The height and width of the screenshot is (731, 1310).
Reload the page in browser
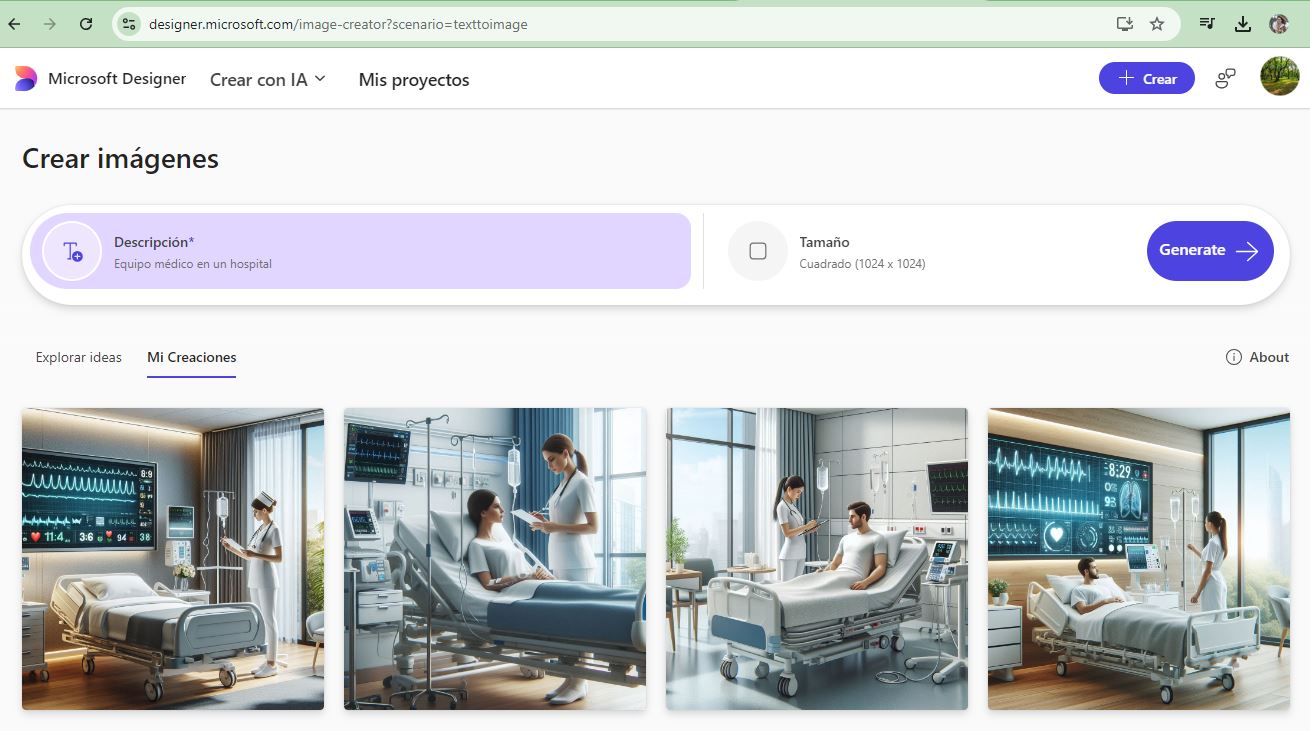(x=86, y=24)
